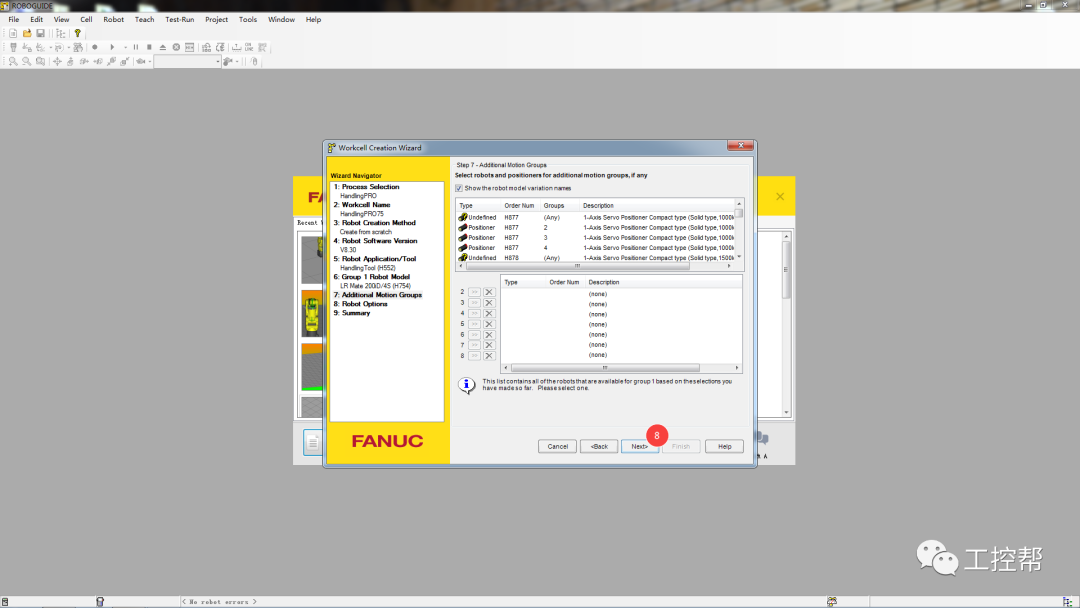Click horizontal scrollbar of lower groups list
Screen dimensions: 1080x608
pyautogui.click(x=605, y=368)
